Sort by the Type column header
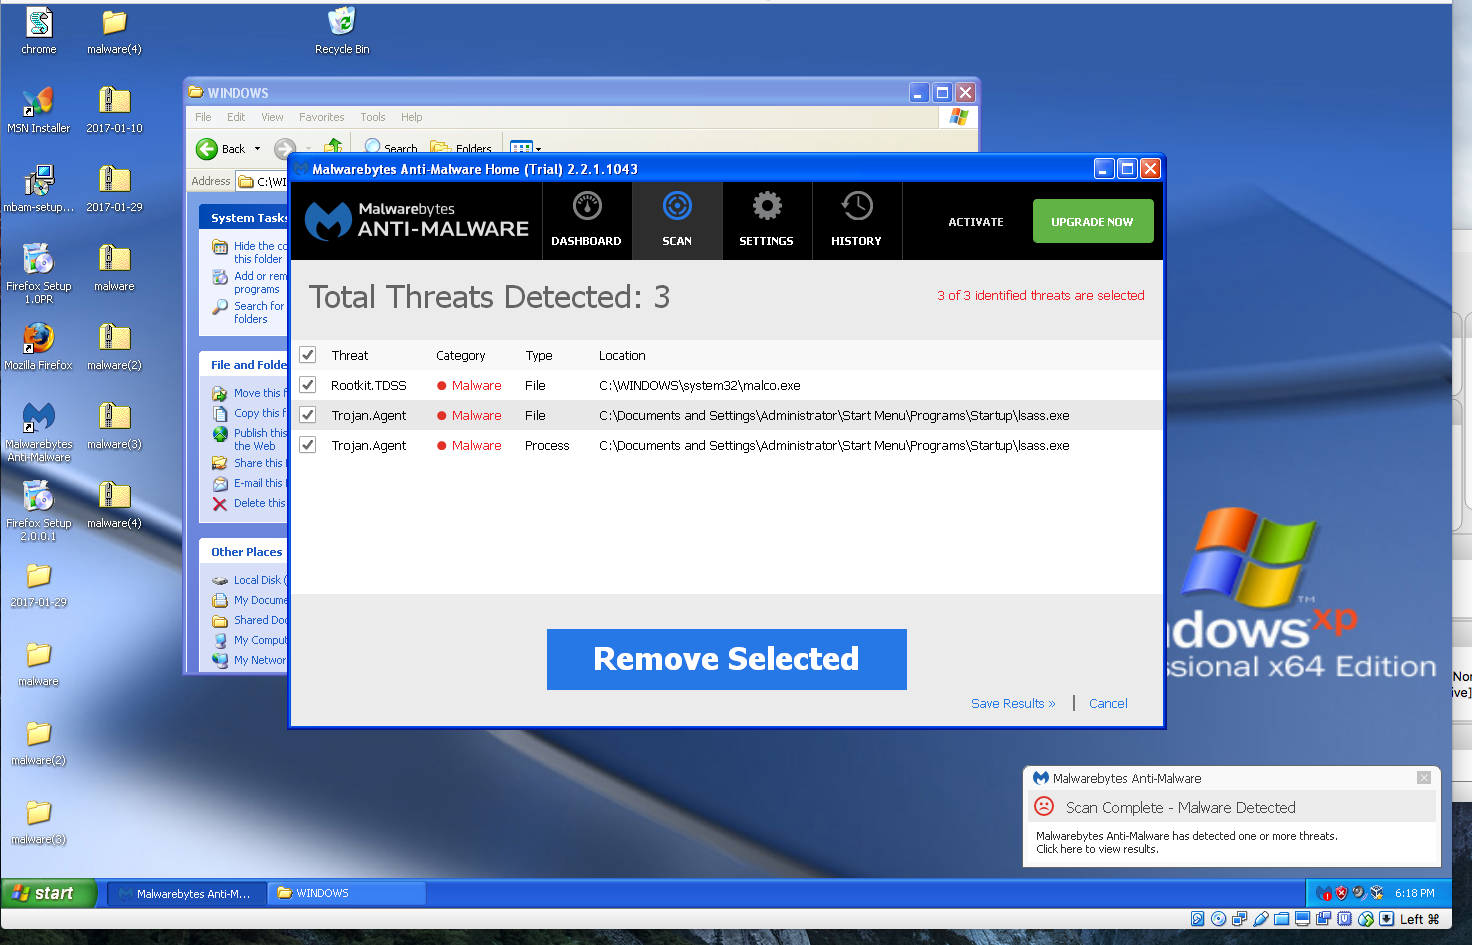The width and height of the screenshot is (1472, 945). tap(539, 355)
